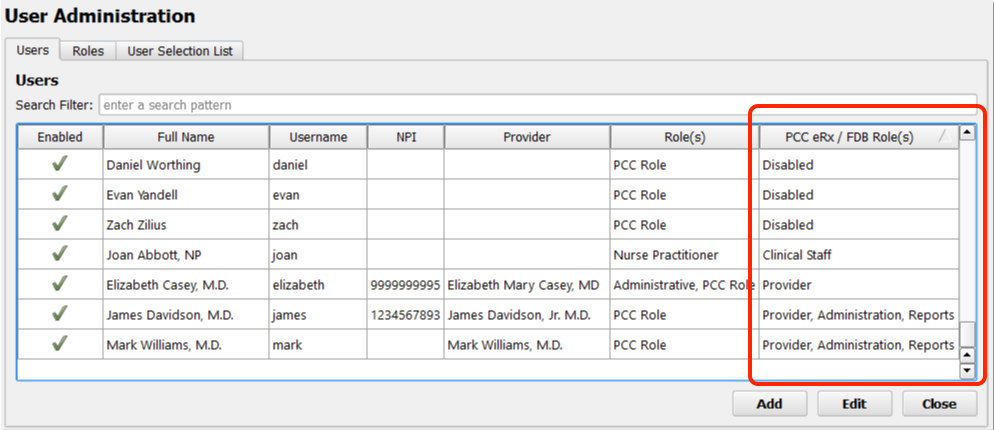Click enabled checkmark for Joan Abbott, NP
994x430 pixels.
pyautogui.click(x=60, y=254)
